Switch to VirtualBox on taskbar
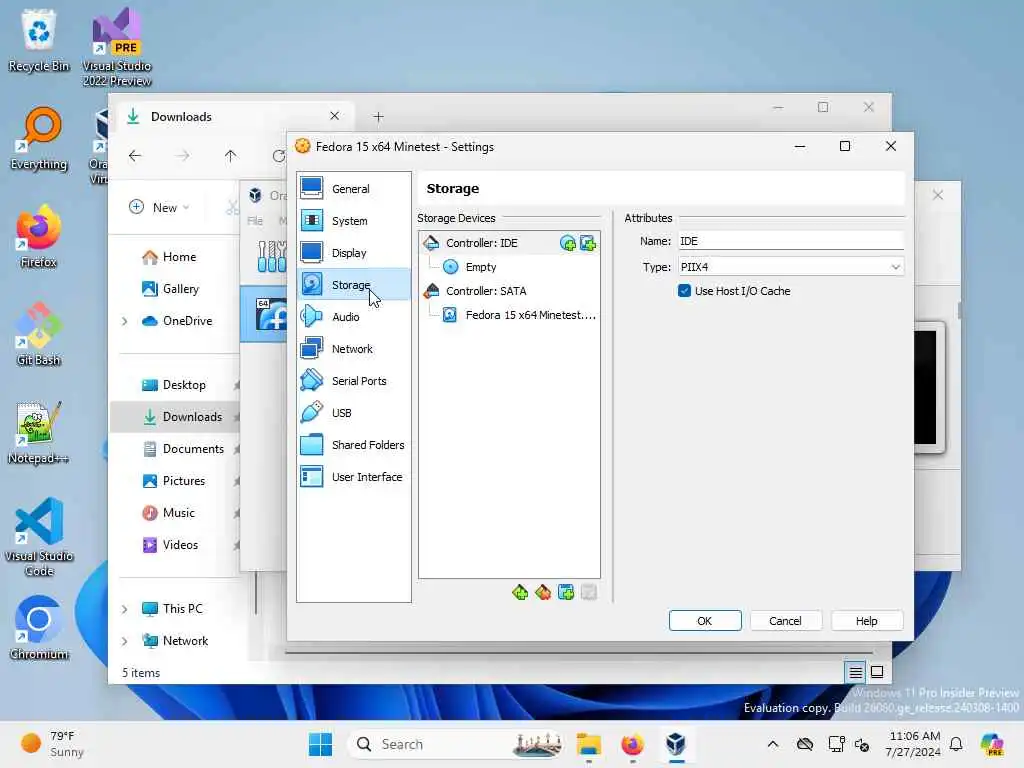The width and height of the screenshot is (1024, 768). pyautogui.click(x=676, y=744)
